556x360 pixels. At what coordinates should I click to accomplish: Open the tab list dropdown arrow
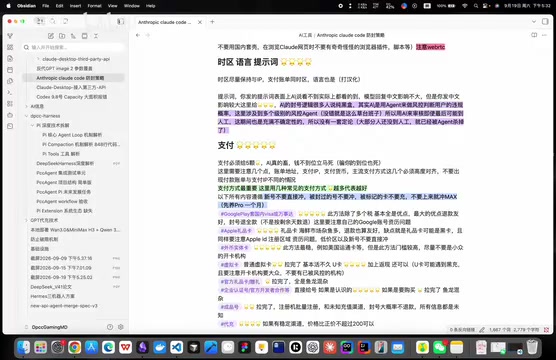click(534, 22)
